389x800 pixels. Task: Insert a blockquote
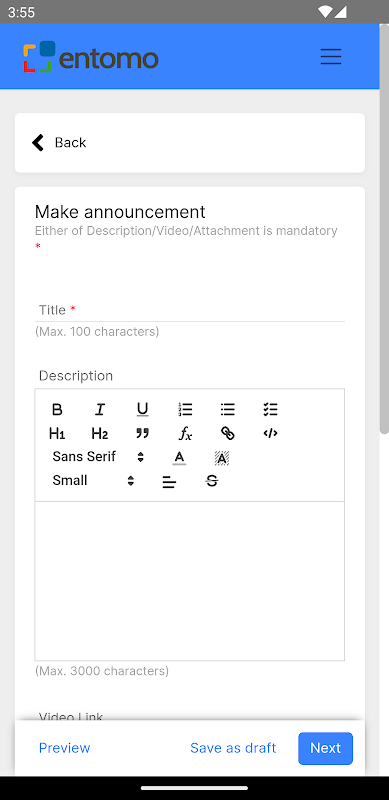142,434
